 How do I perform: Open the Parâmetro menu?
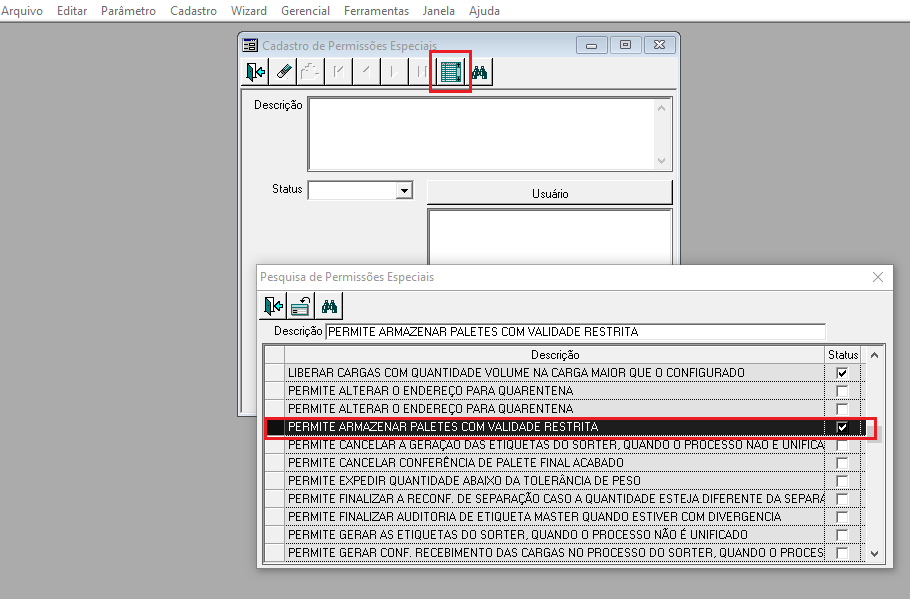(x=128, y=11)
